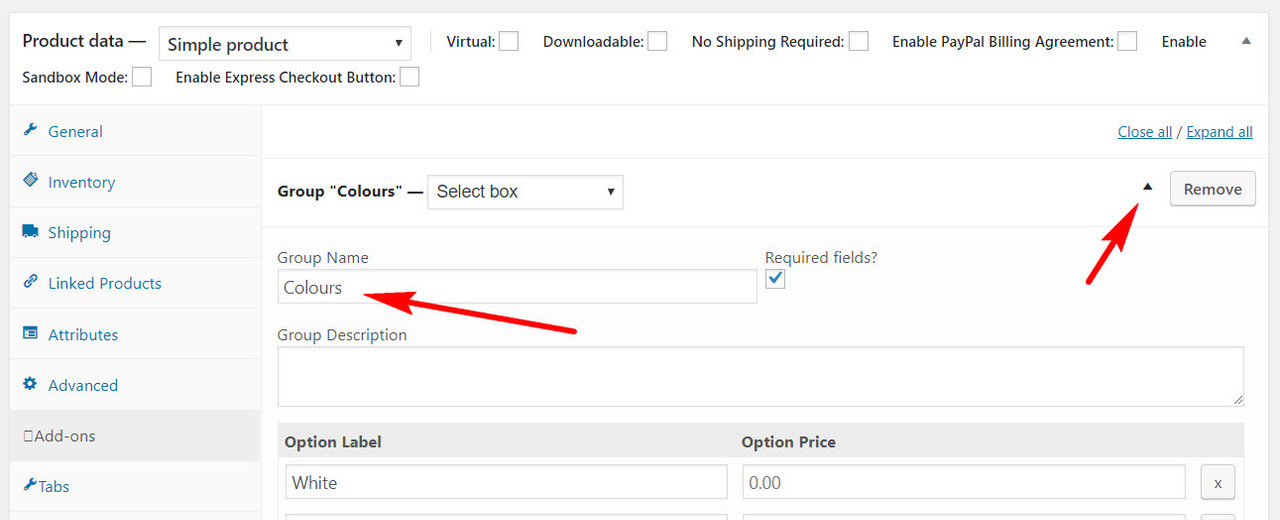
Task: Edit the White option label field
Action: [x=506, y=482]
